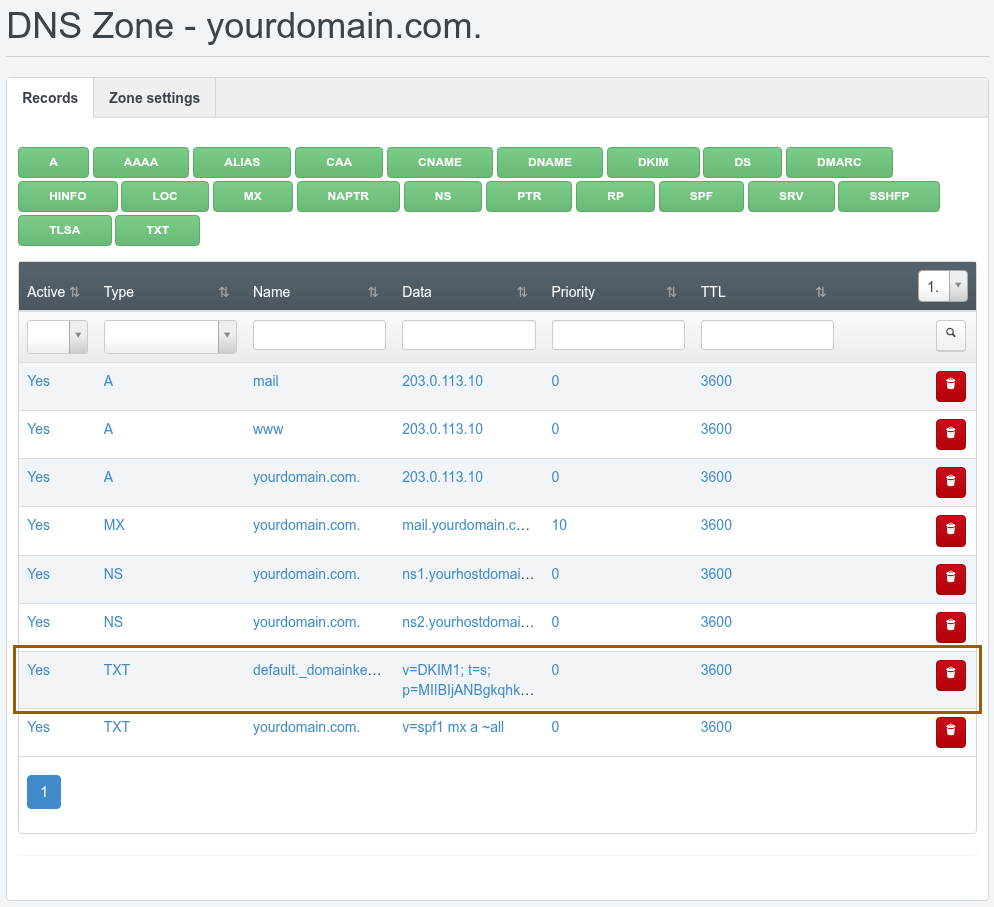Image resolution: width=994 pixels, height=907 pixels.
Task: Add a new SPF record
Action: (701, 196)
